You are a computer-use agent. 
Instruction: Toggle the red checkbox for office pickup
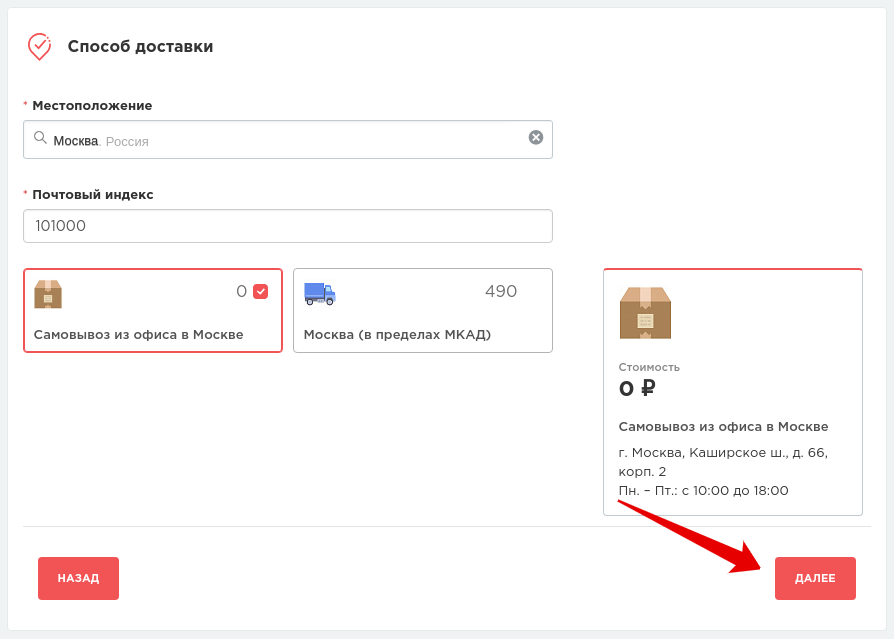261,292
